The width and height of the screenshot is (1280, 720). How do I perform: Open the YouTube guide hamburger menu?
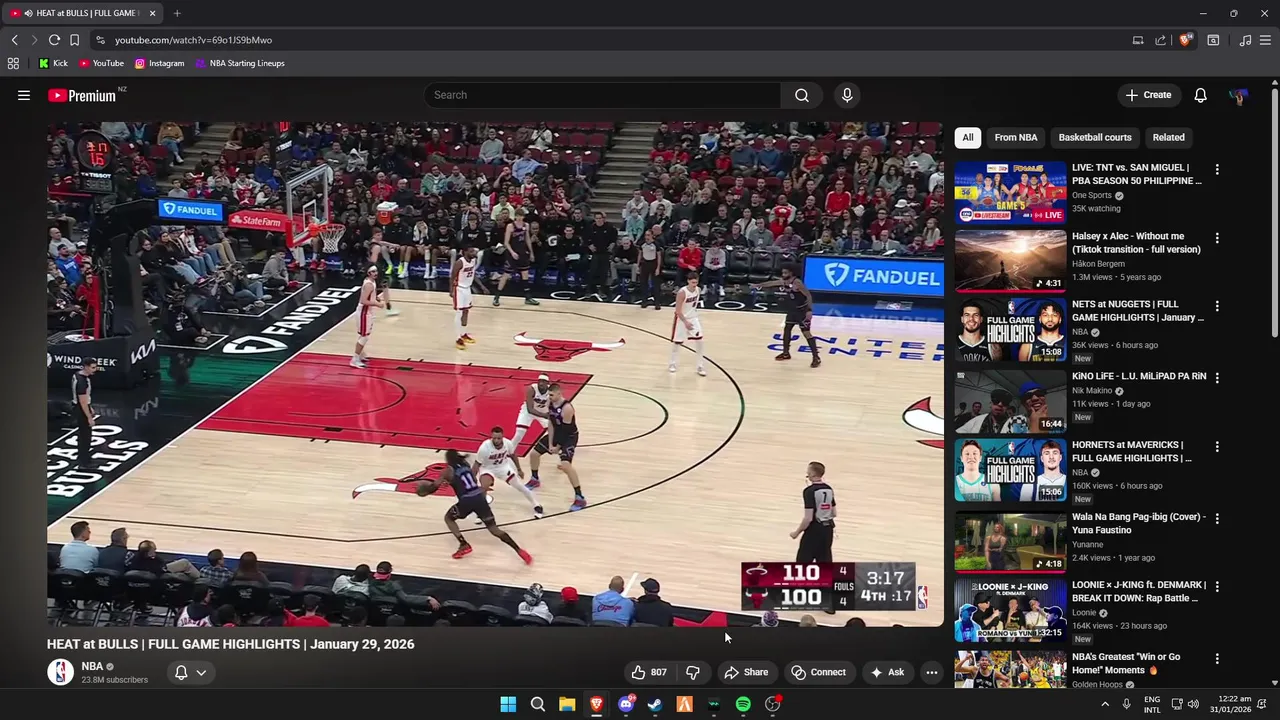click(x=24, y=95)
